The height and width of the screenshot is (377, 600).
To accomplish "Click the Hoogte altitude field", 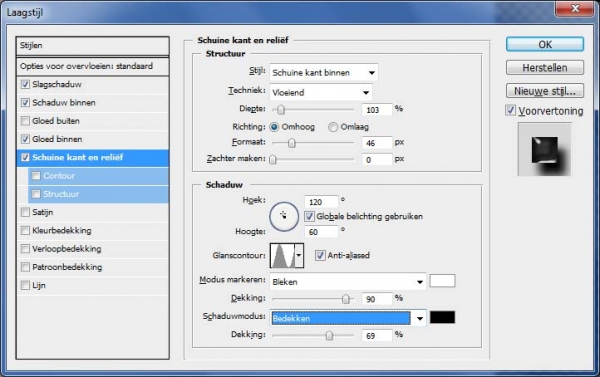I will click(321, 232).
